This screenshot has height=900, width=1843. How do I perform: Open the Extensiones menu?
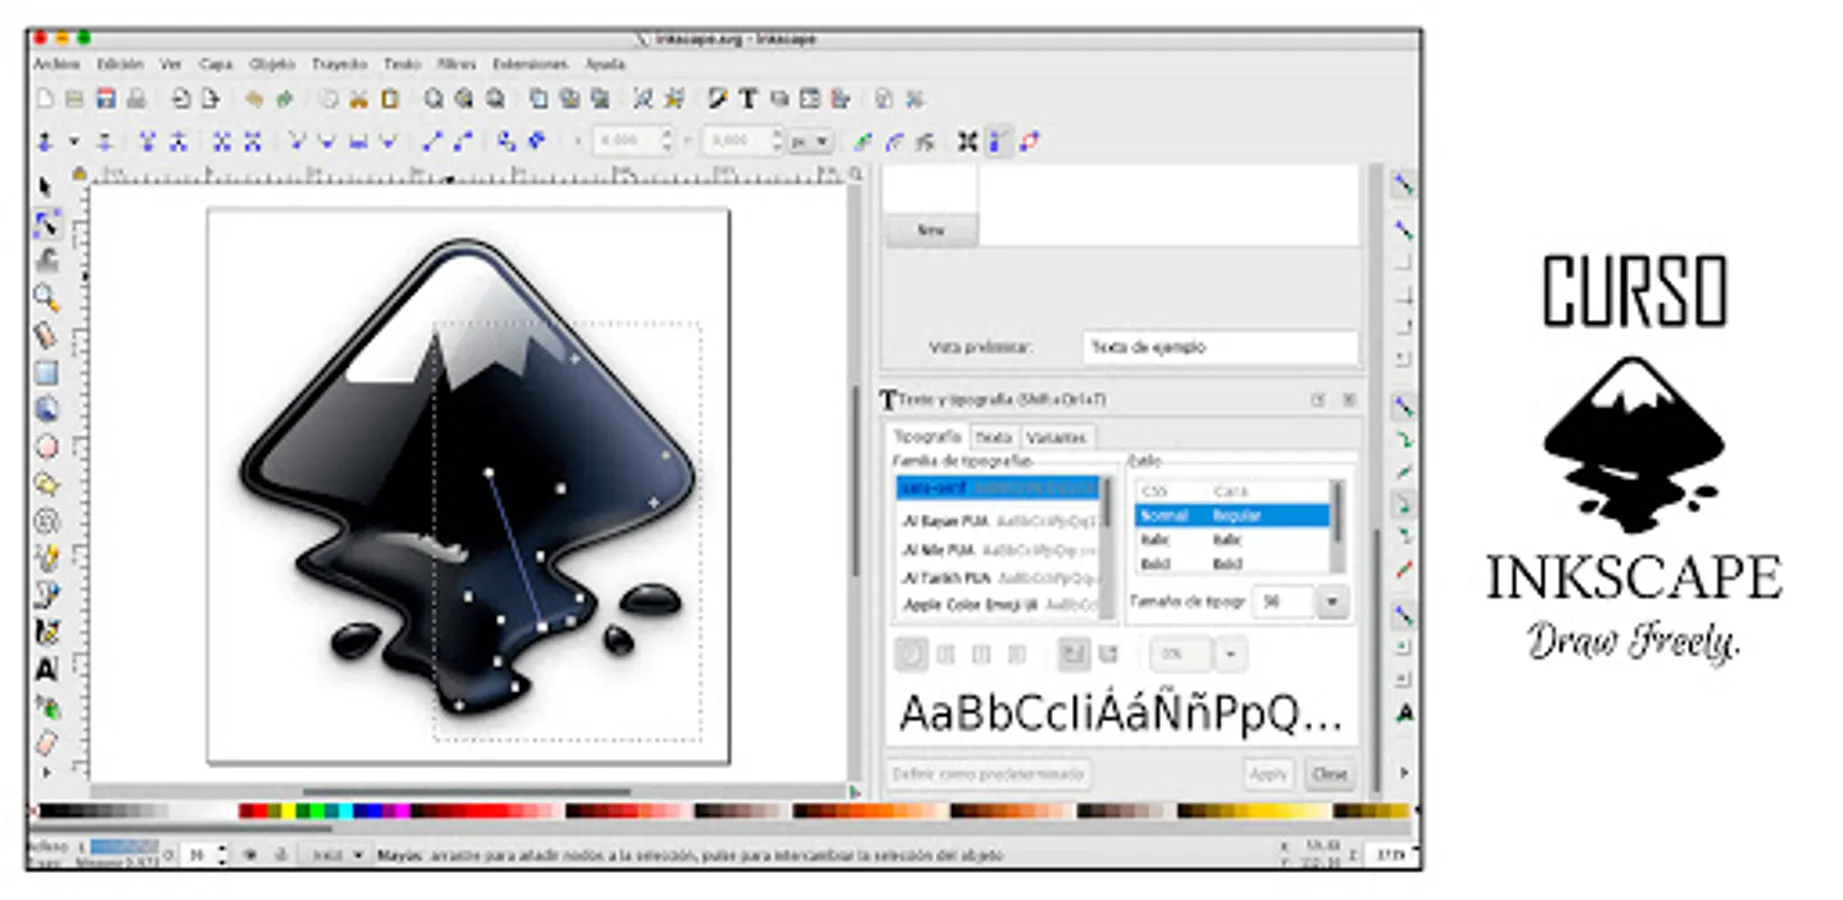pos(530,64)
